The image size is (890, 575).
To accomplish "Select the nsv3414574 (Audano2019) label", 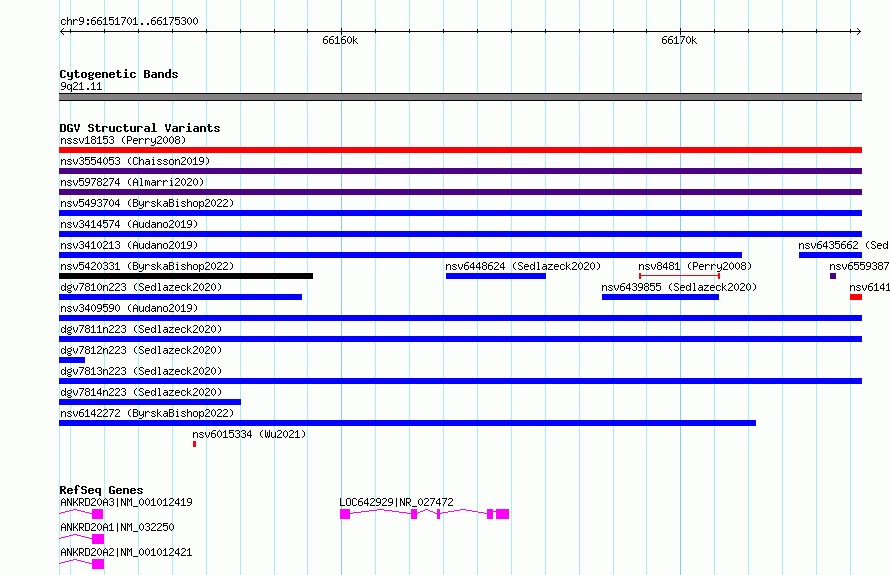I will pyautogui.click(x=129, y=224).
